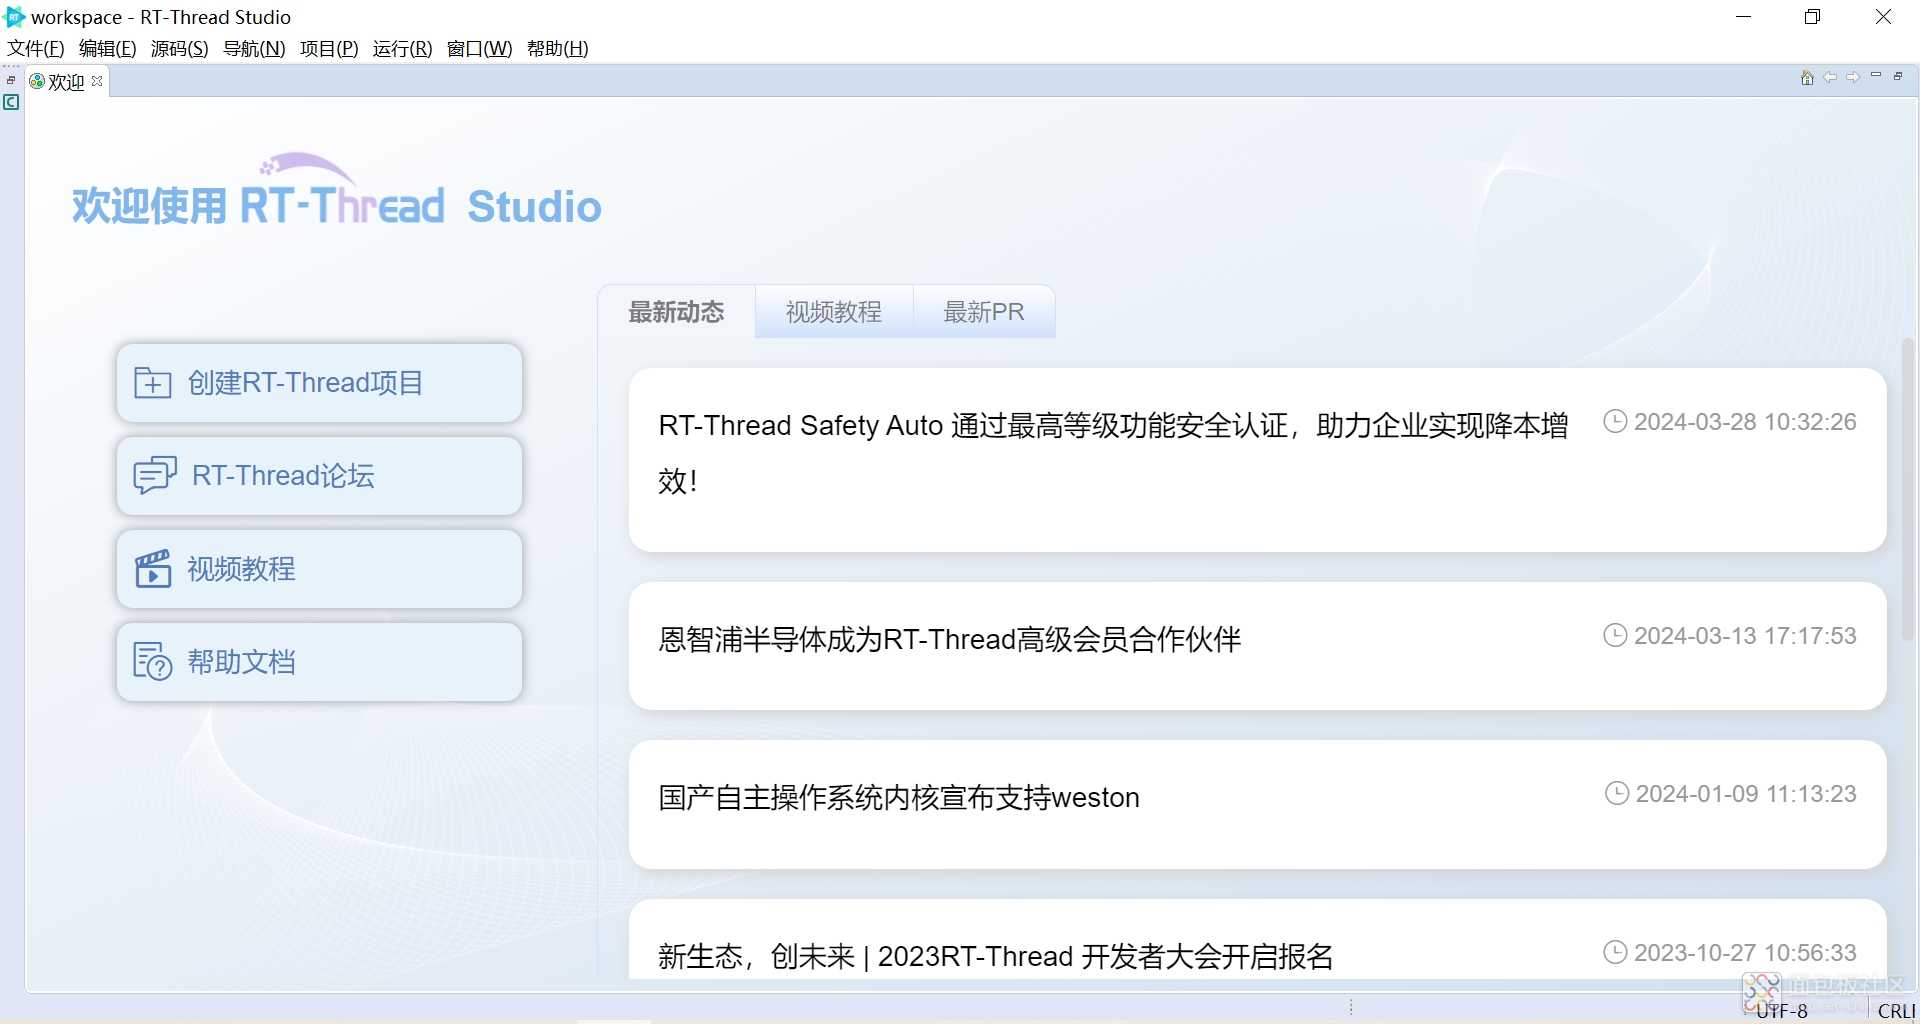Switch to the 视频教程 tab

tap(834, 312)
